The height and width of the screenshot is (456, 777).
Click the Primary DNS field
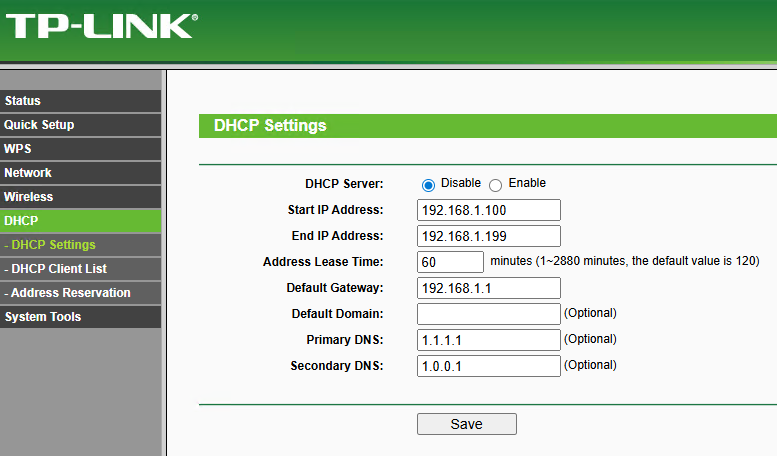pos(489,340)
